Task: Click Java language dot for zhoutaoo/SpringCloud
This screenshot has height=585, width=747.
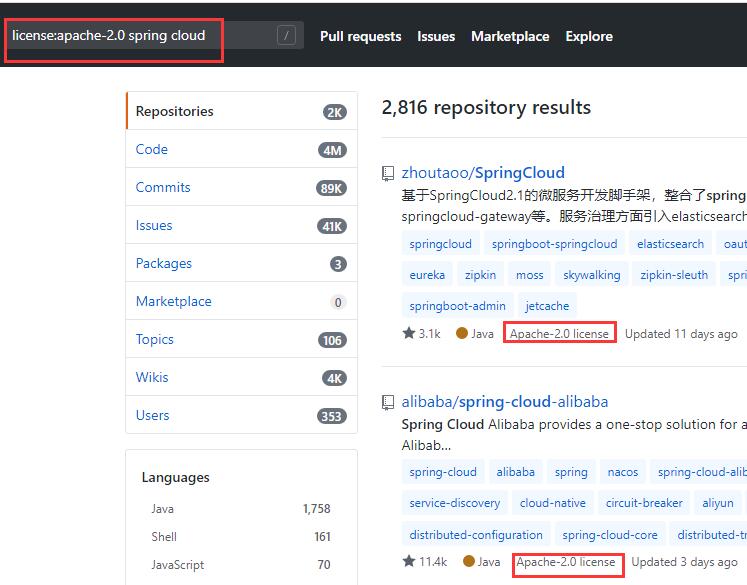Action: pyautogui.click(x=462, y=333)
